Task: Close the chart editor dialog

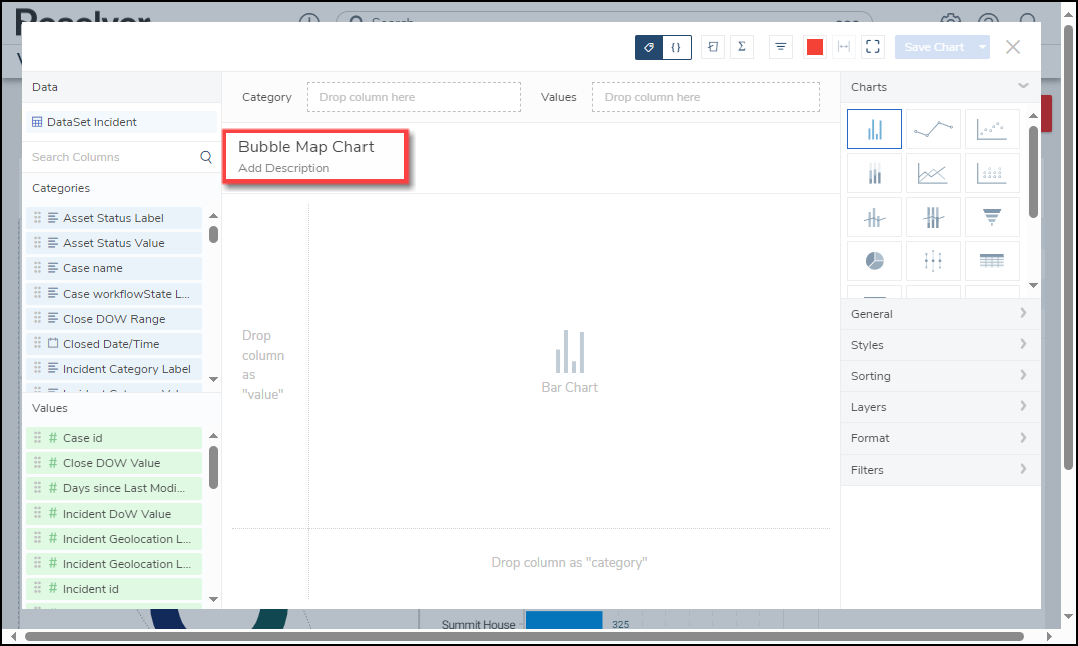Action: click(x=1013, y=47)
